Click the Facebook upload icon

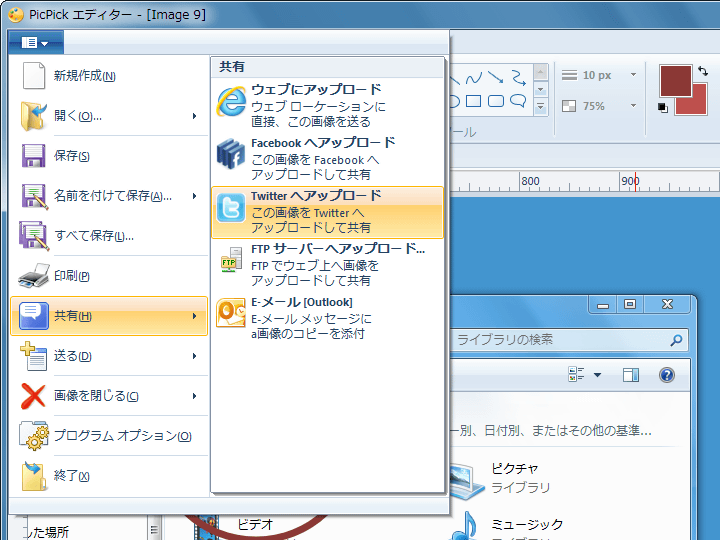pos(231,154)
